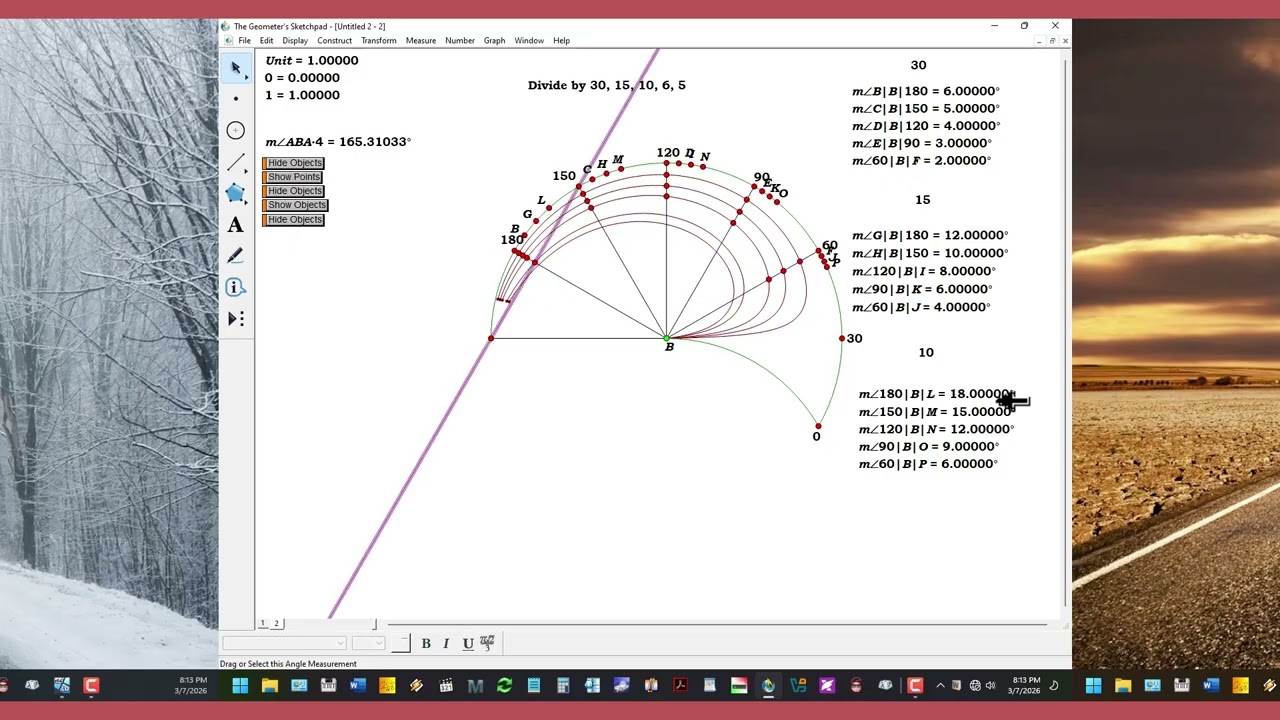Open the Graph menu

click(495, 41)
